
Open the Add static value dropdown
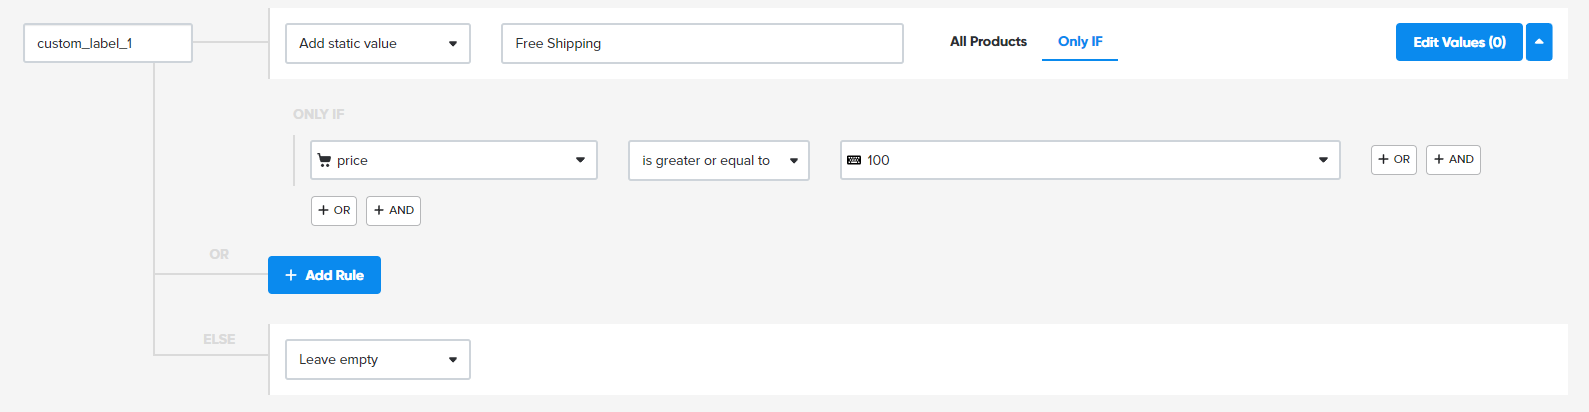(378, 43)
